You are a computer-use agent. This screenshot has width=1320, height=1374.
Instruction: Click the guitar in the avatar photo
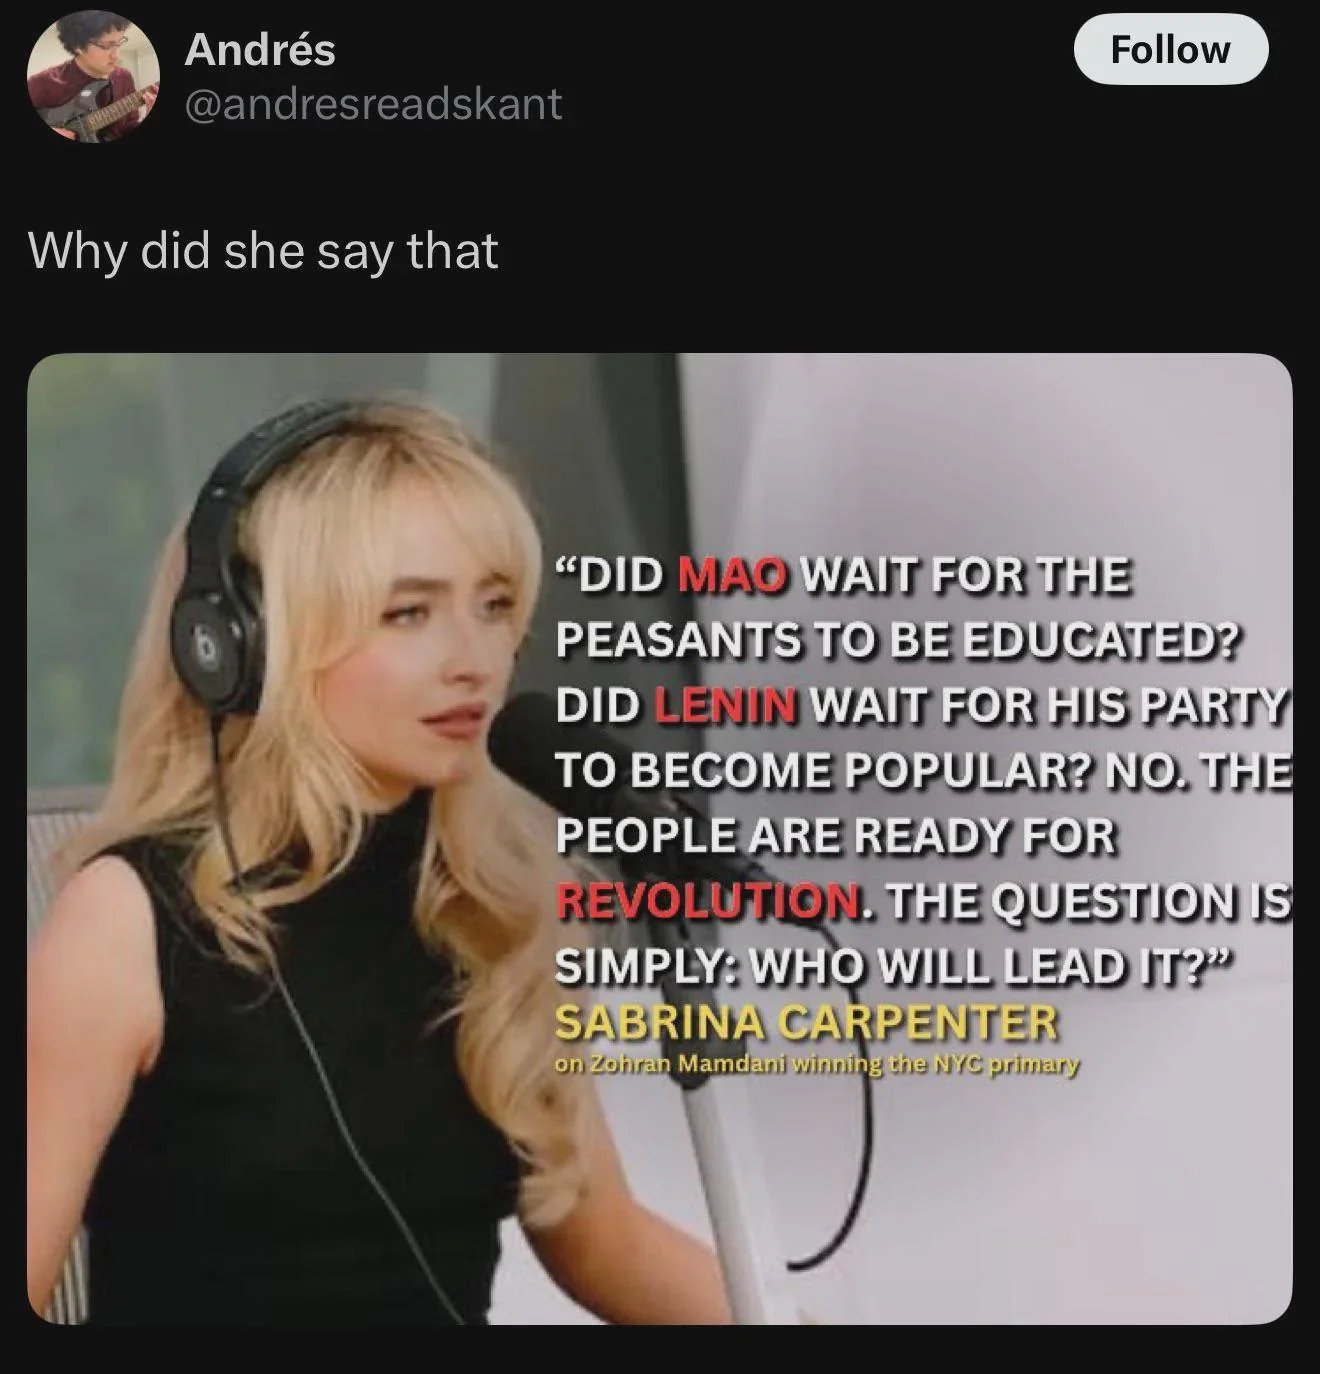(x=95, y=115)
